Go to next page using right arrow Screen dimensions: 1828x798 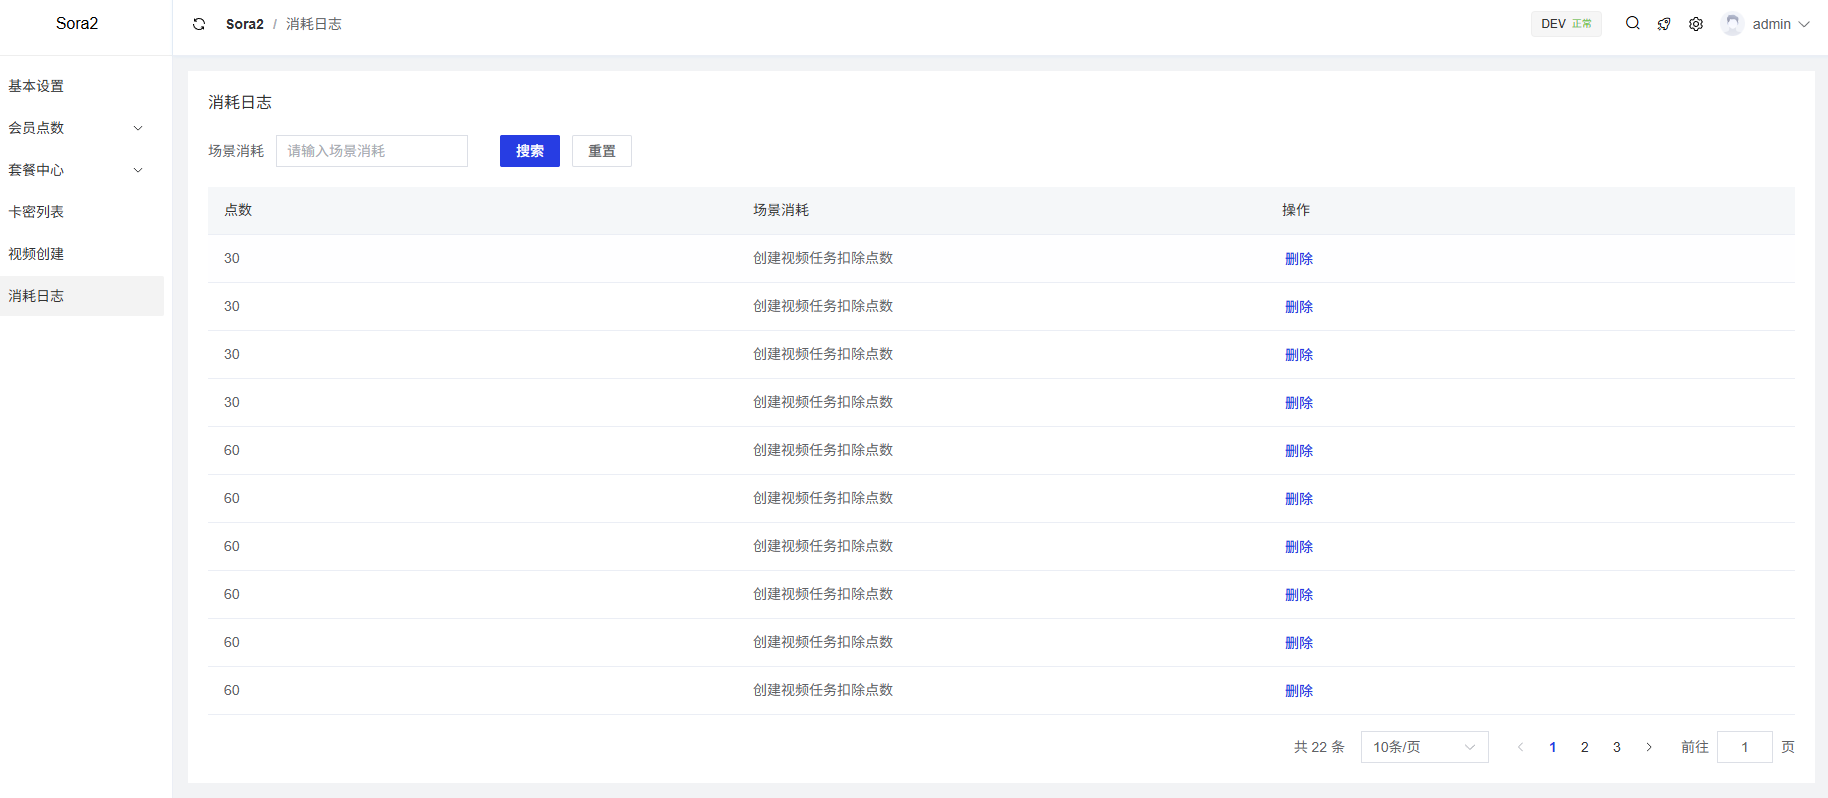[x=1649, y=747]
